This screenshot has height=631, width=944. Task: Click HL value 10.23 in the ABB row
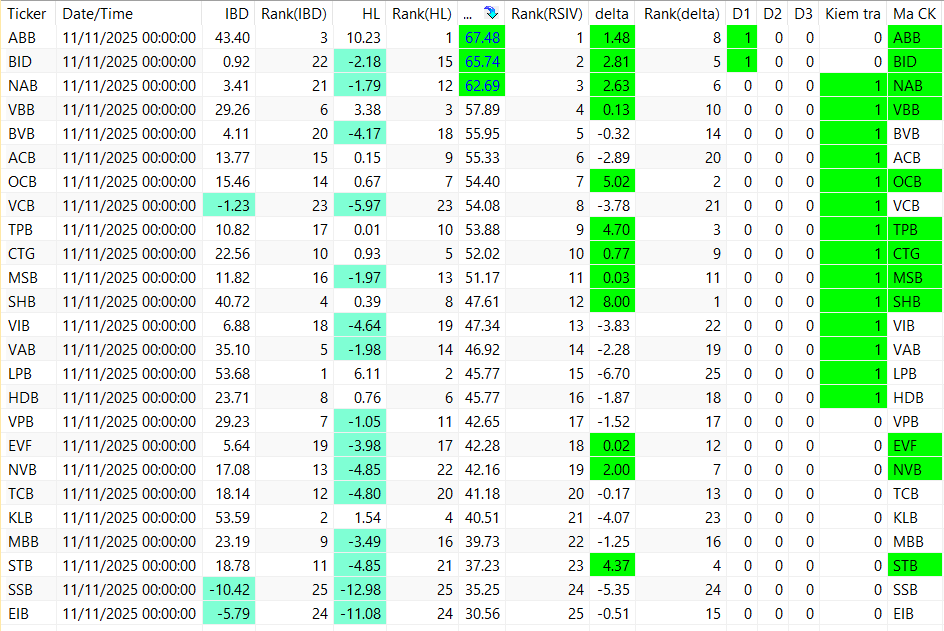(364, 37)
